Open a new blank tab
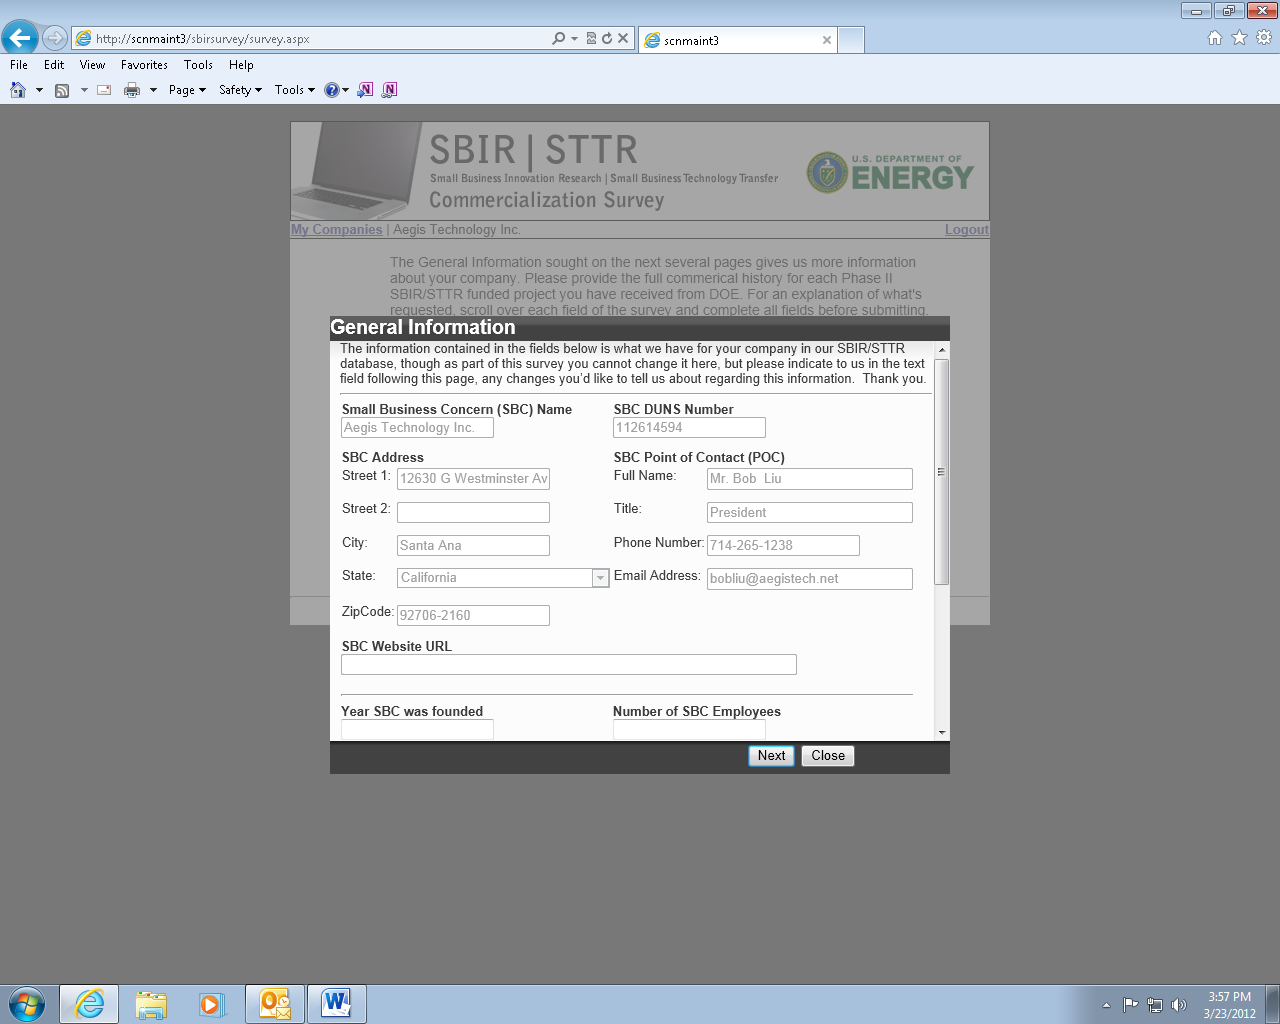 [851, 40]
